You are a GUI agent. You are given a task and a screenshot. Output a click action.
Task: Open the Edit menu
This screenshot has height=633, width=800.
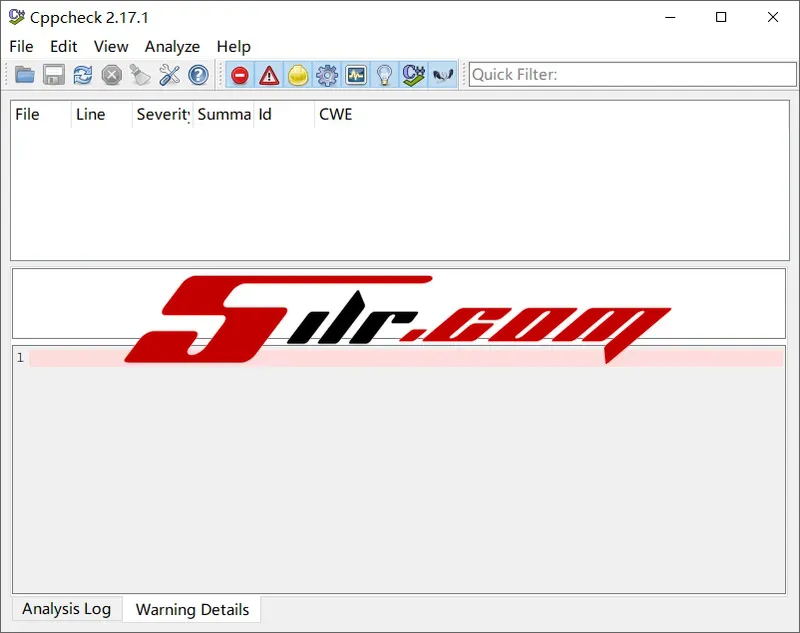click(64, 46)
